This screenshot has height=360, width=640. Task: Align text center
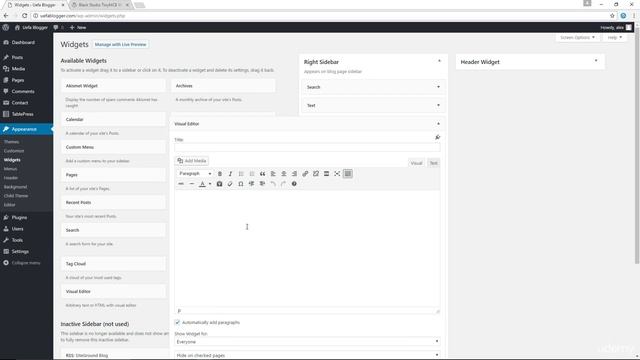(284, 174)
